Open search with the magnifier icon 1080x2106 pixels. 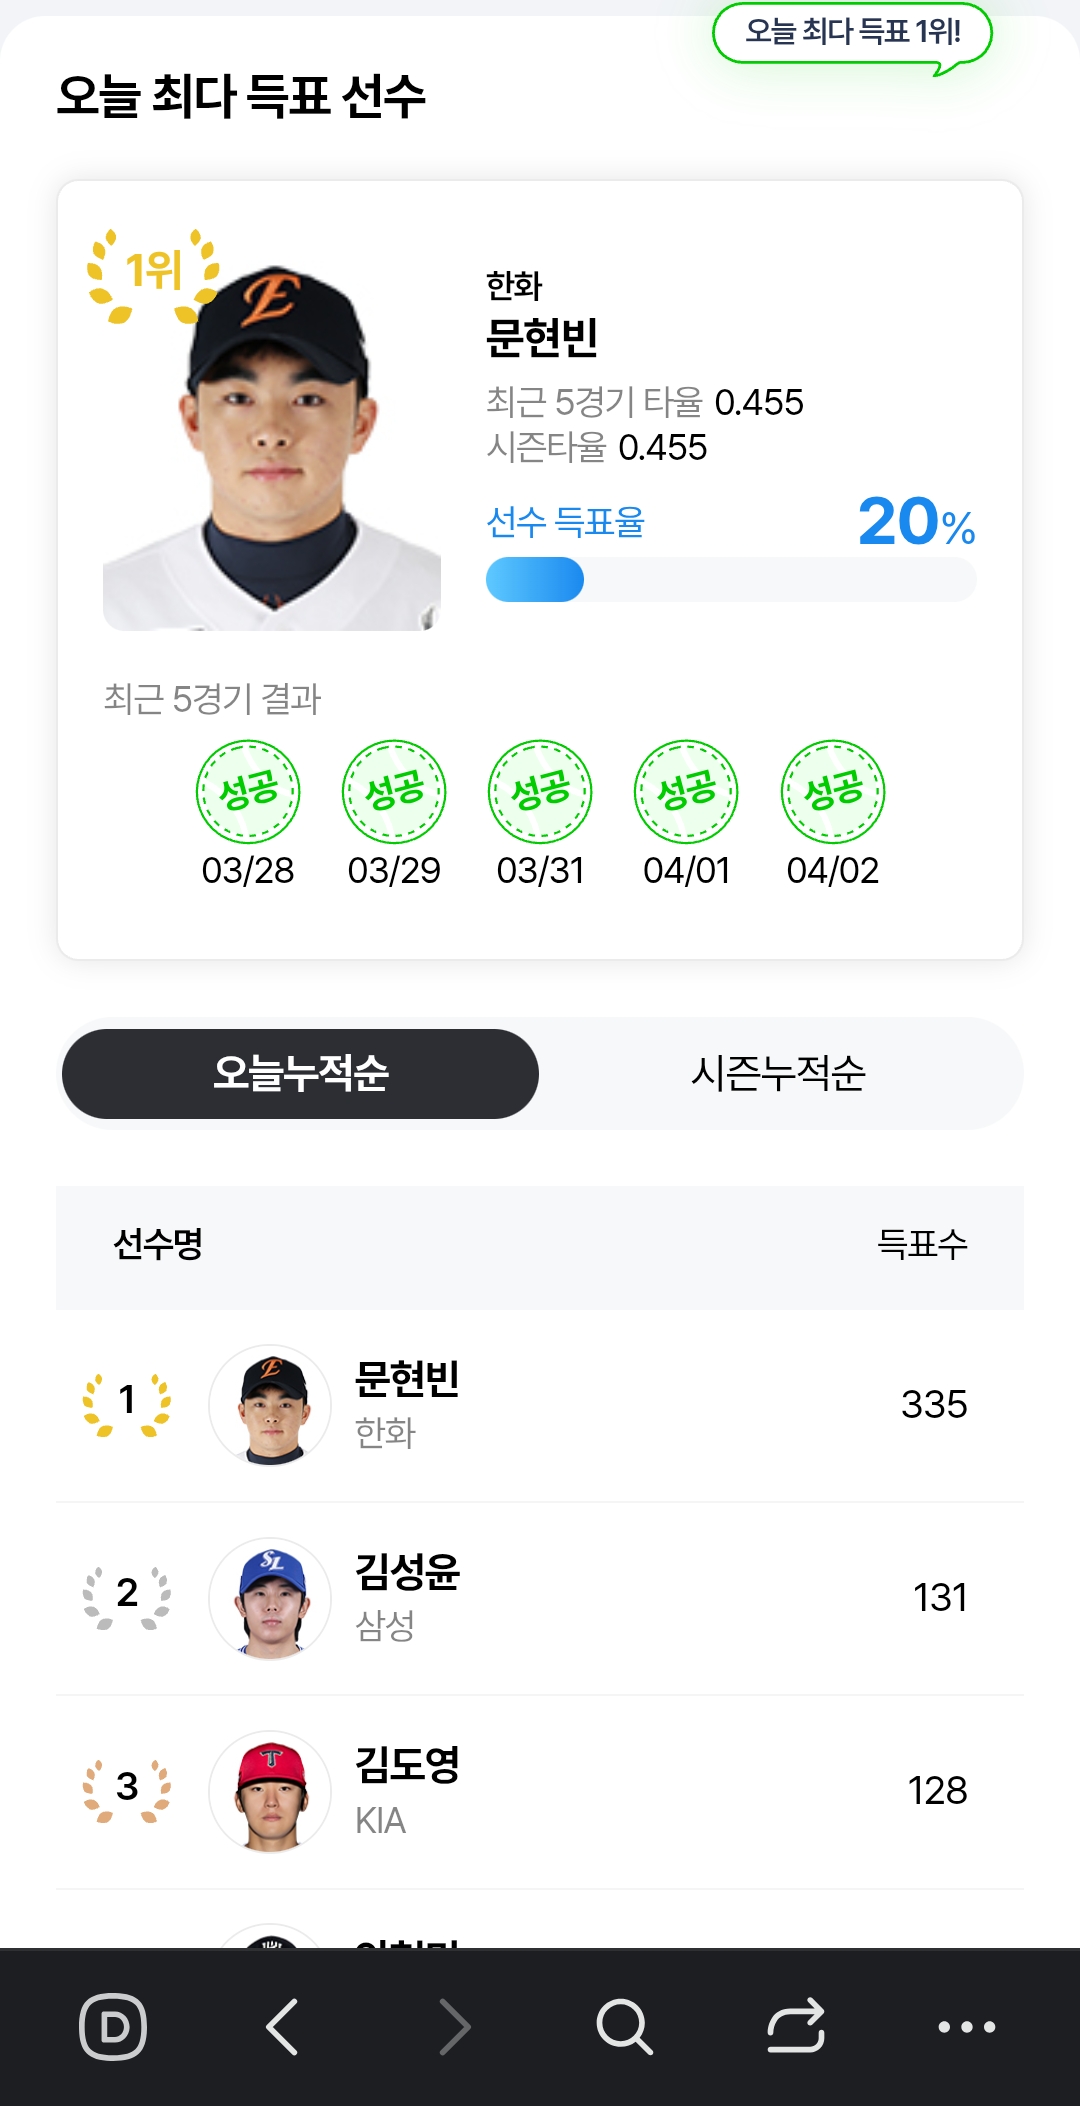[x=624, y=2026]
